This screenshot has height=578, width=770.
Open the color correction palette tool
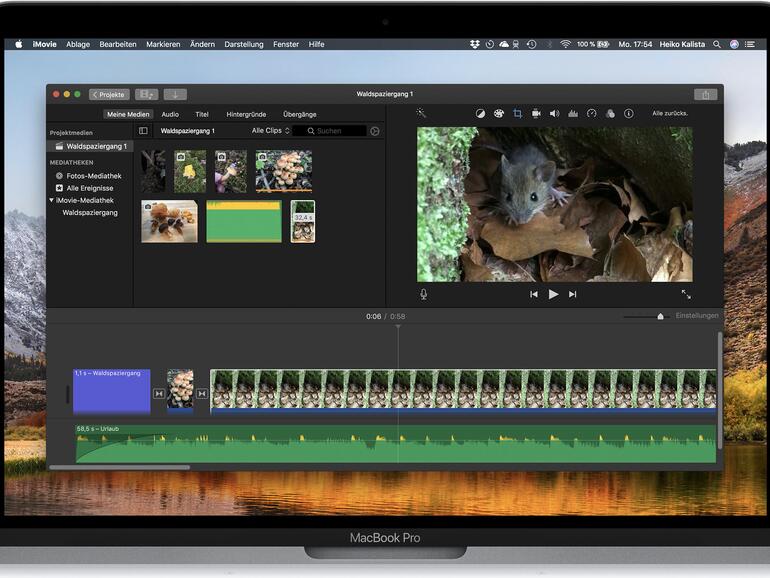[x=499, y=113]
